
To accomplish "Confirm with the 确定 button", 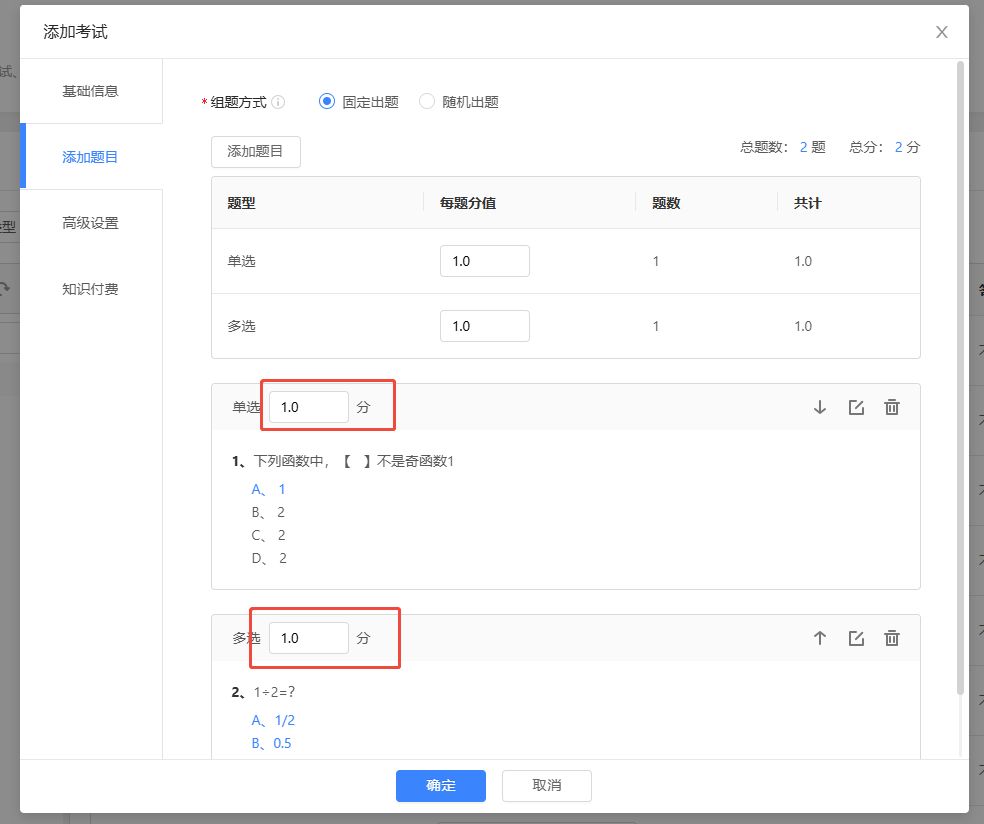I will coord(440,785).
